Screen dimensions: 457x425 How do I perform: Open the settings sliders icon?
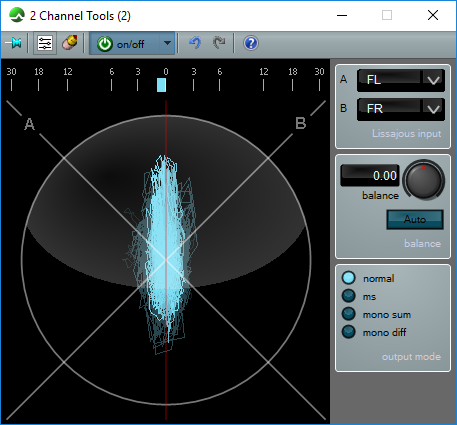point(45,43)
